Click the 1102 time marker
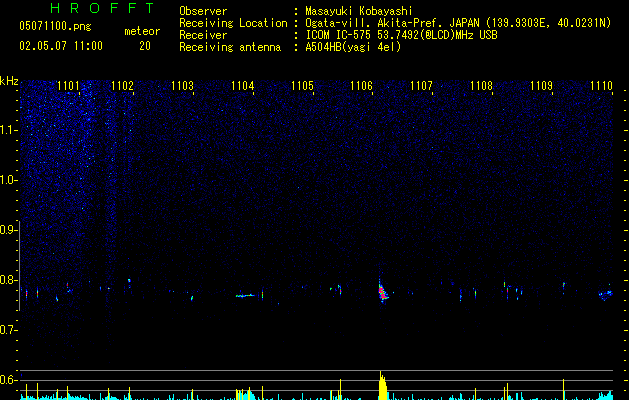629x400 pixels. [x=122, y=86]
